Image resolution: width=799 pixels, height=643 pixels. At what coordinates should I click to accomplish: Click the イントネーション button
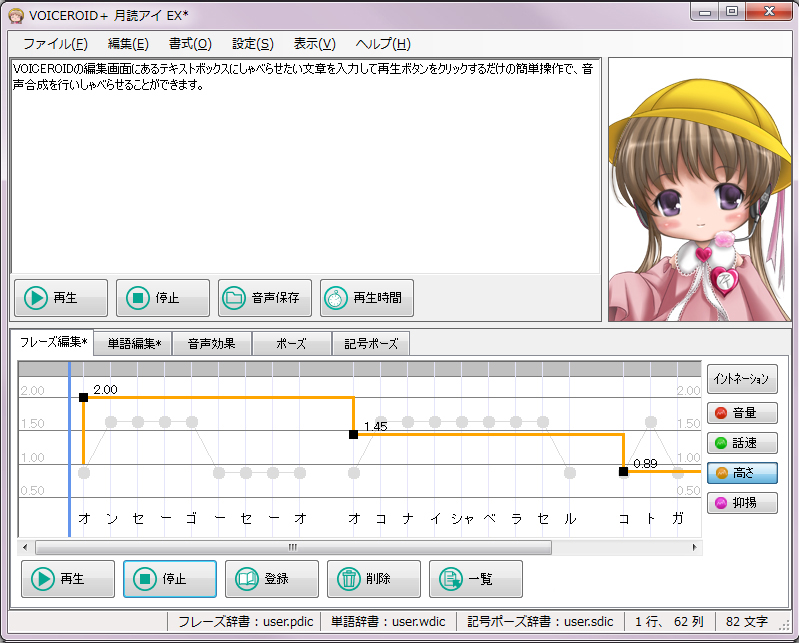(742, 379)
